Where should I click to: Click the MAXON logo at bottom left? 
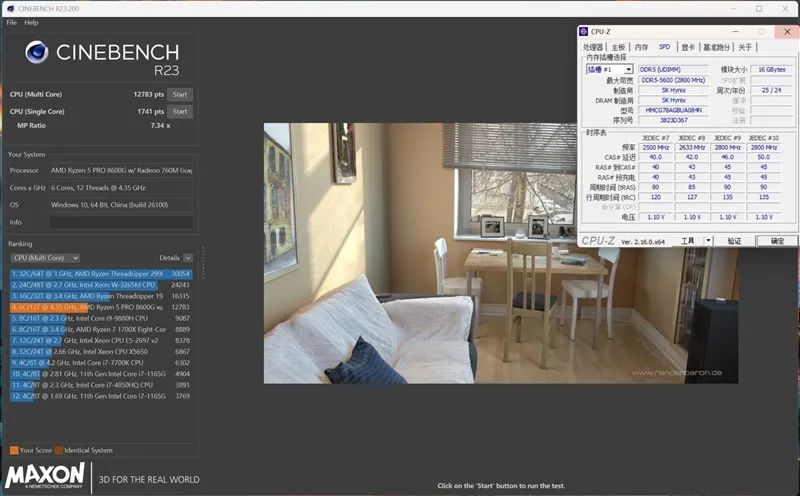45,474
